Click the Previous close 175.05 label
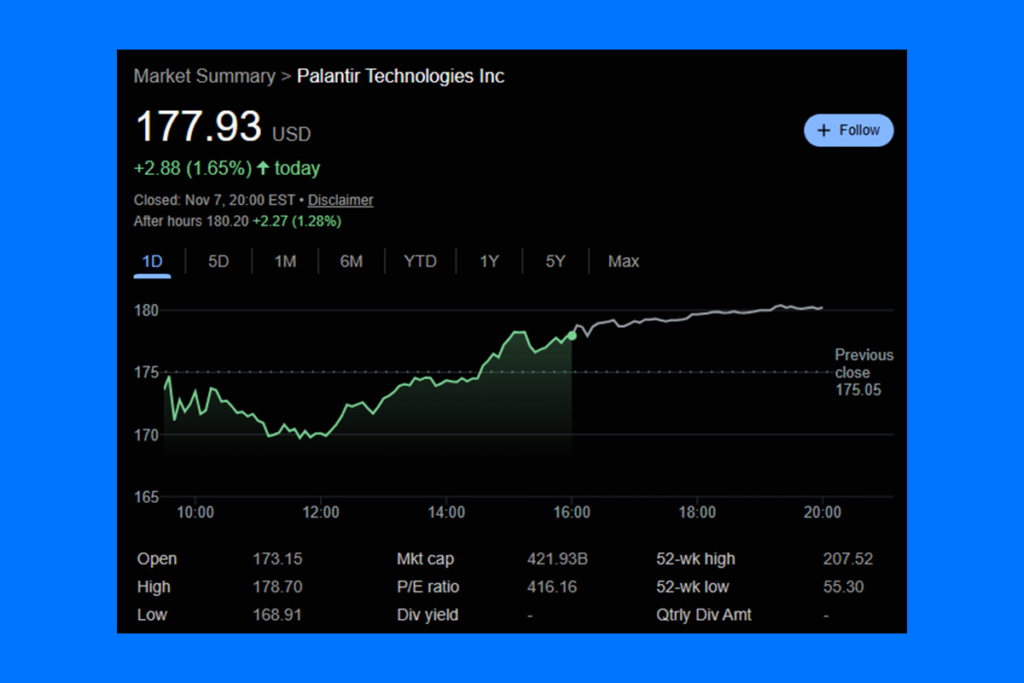Image resolution: width=1024 pixels, height=683 pixels. pos(864,372)
